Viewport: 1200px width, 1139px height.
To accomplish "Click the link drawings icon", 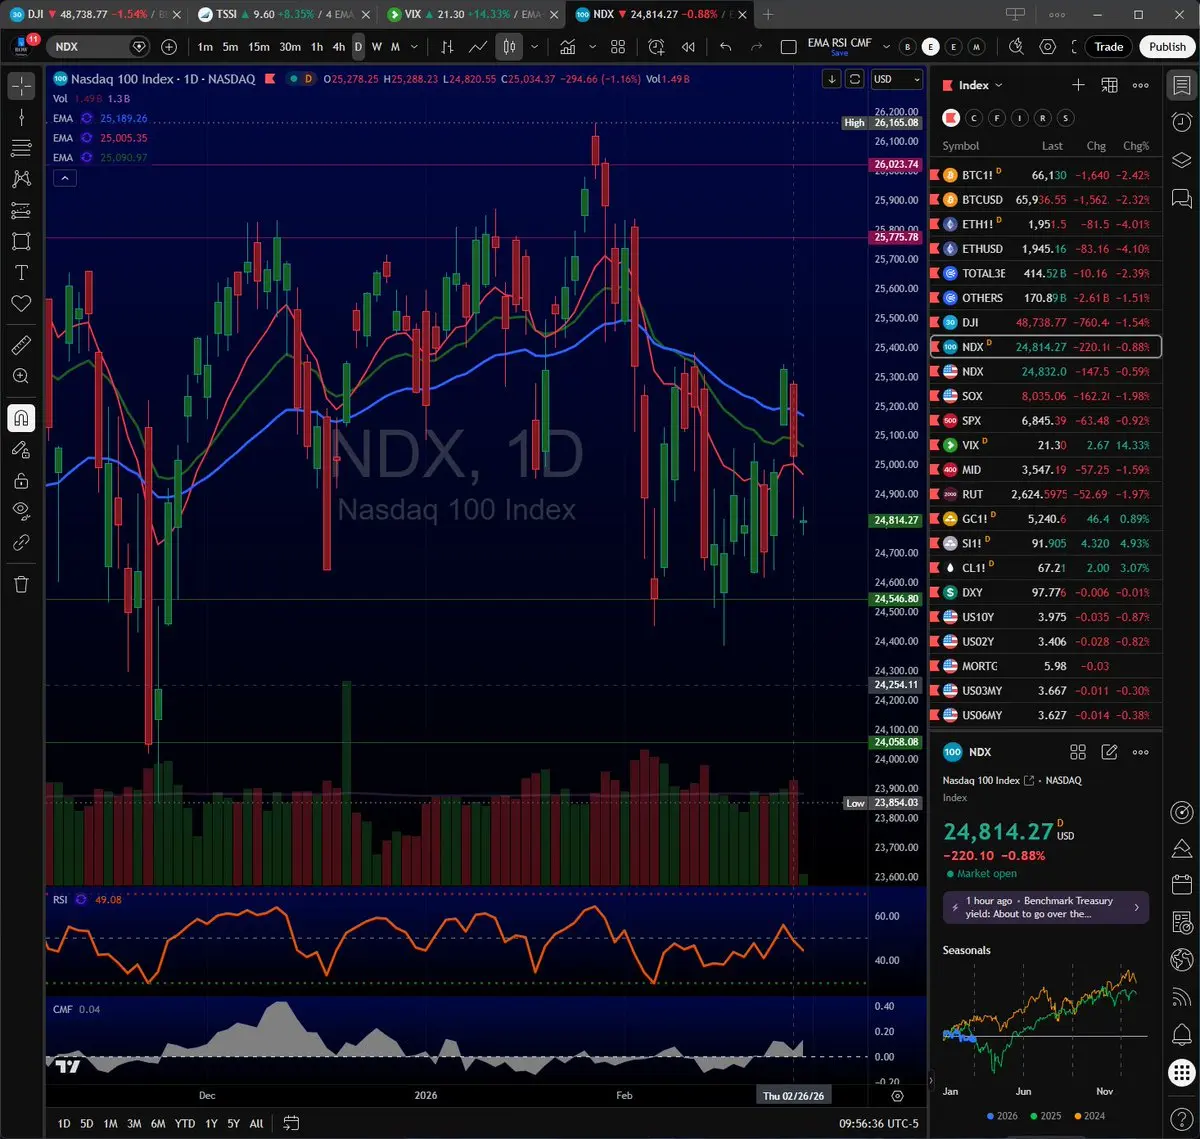I will click(21, 542).
